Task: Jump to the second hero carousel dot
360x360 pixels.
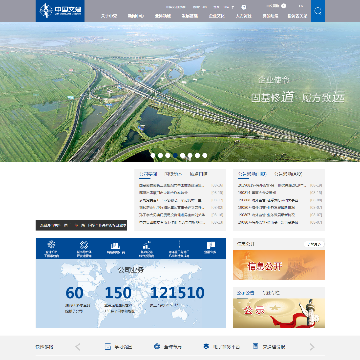Action: click(x=160, y=155)
